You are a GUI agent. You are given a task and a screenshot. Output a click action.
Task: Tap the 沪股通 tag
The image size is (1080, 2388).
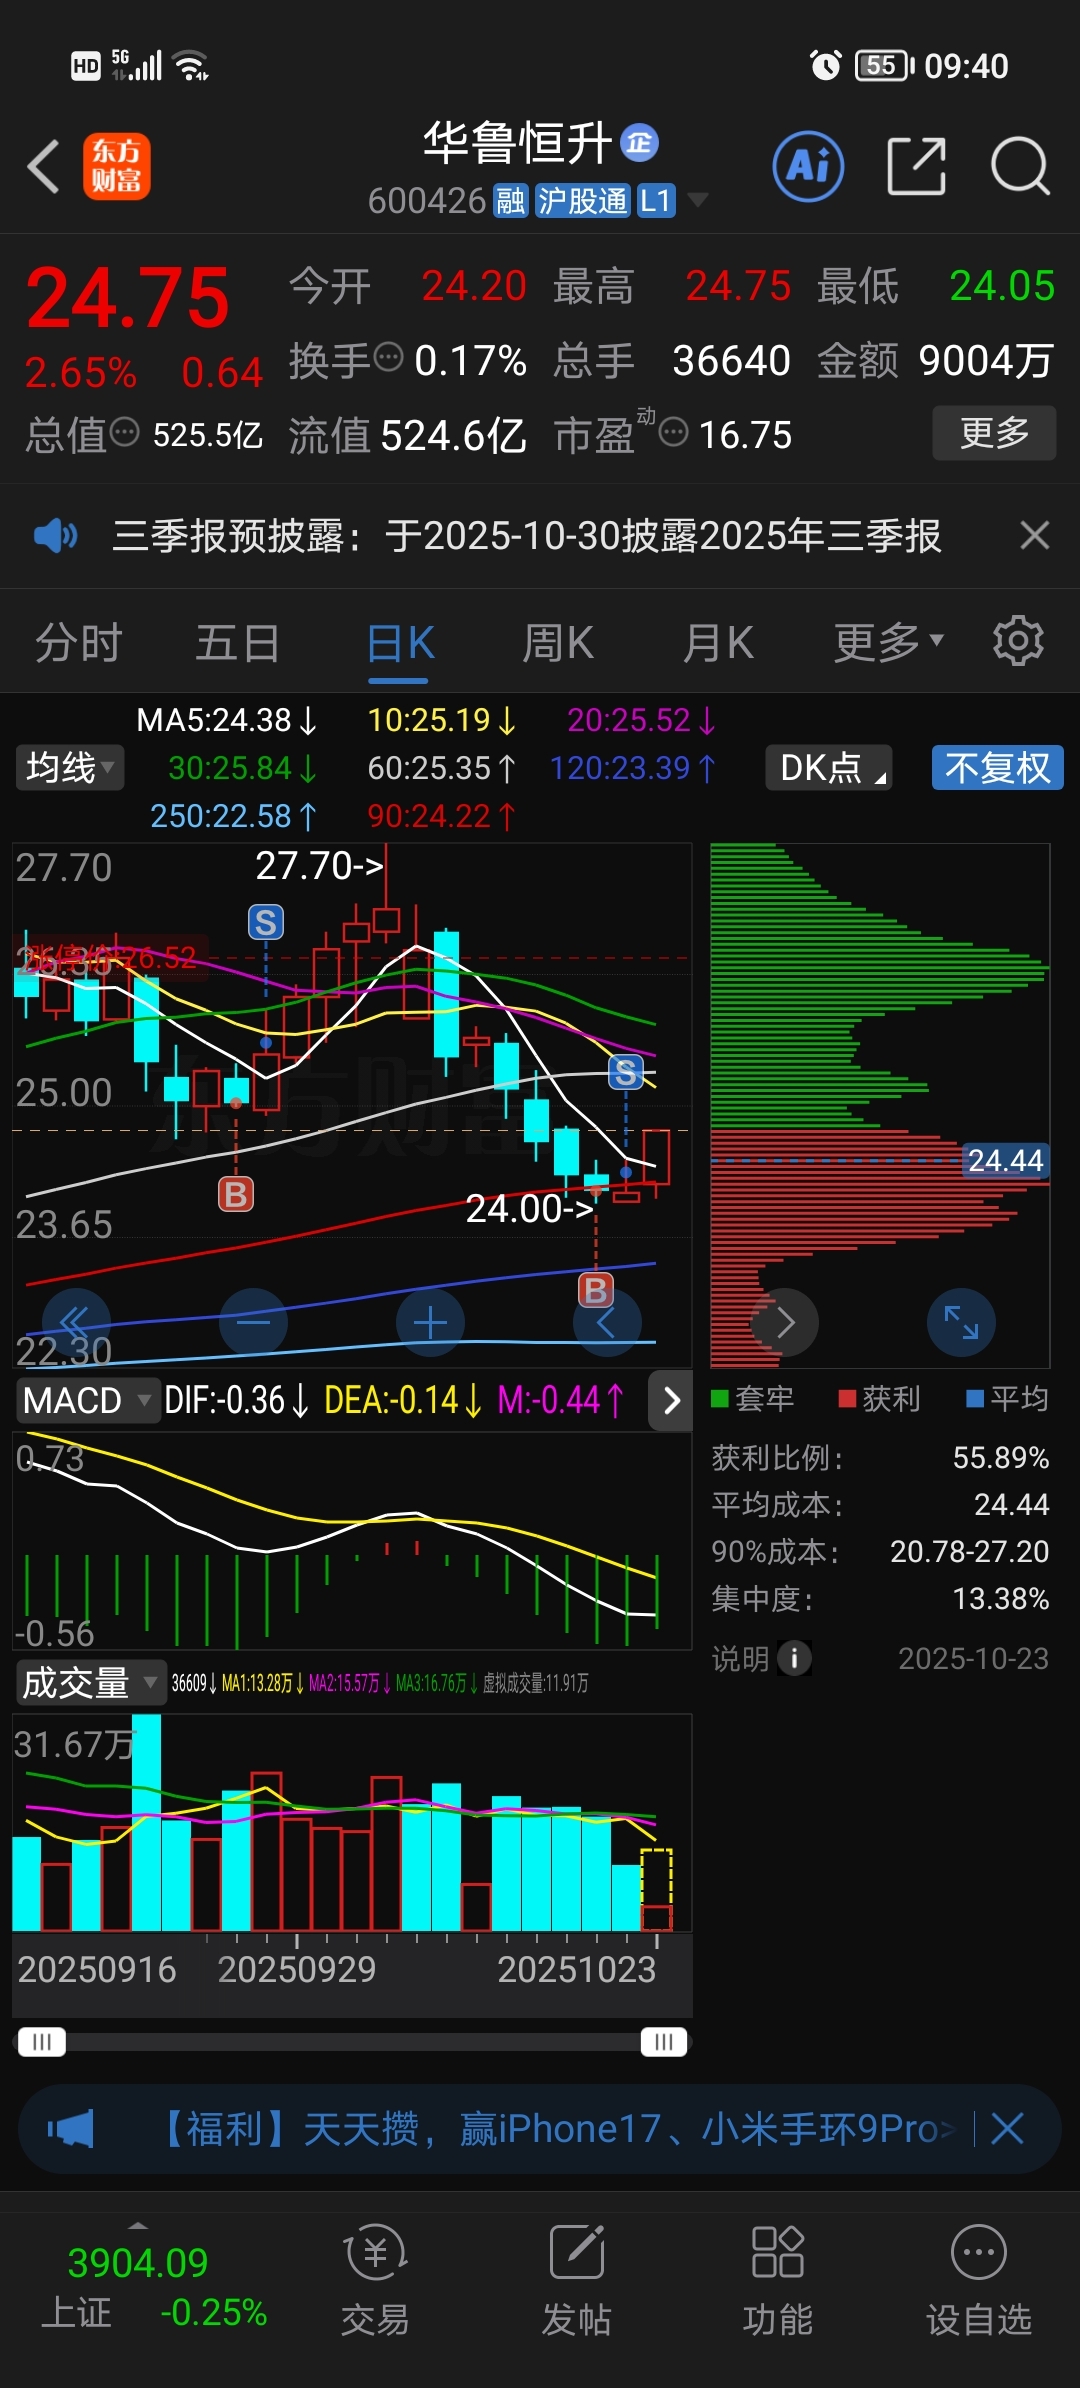click(582, 201)
